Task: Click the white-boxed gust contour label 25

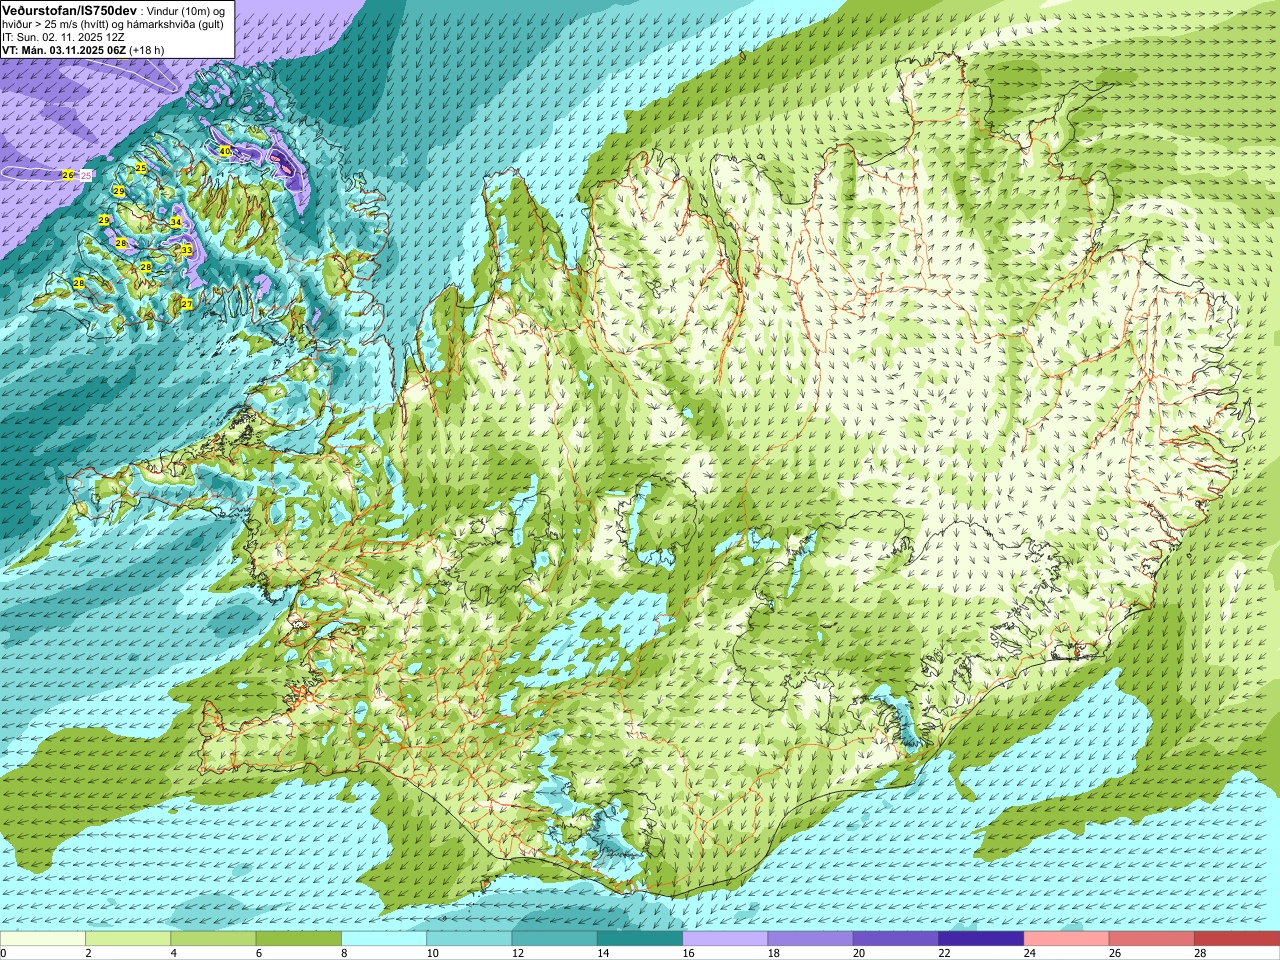Action: click(86, 175)
